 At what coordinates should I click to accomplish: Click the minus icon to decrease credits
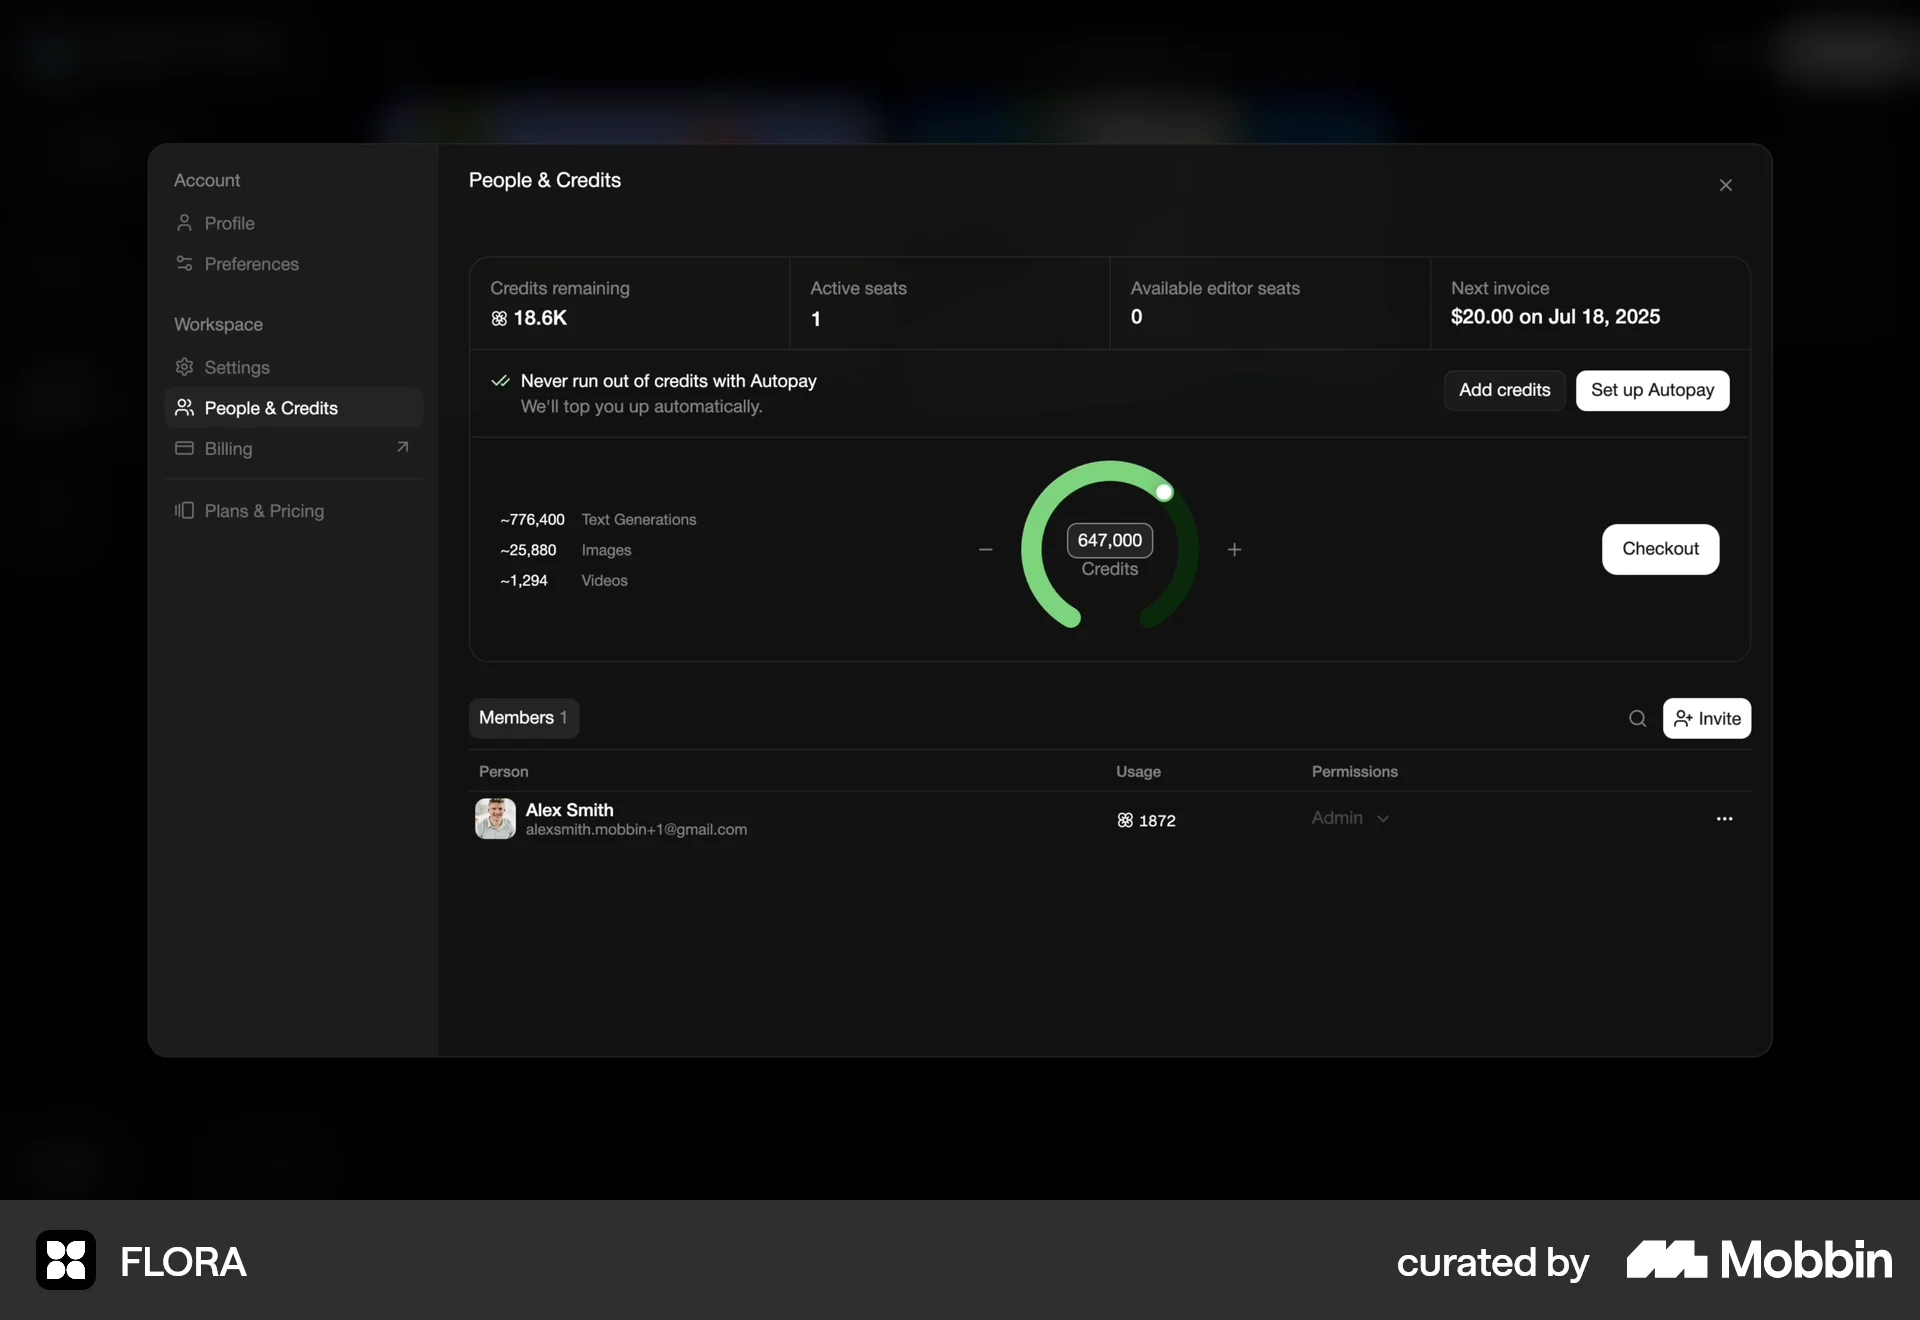click(x=985, y=549)
